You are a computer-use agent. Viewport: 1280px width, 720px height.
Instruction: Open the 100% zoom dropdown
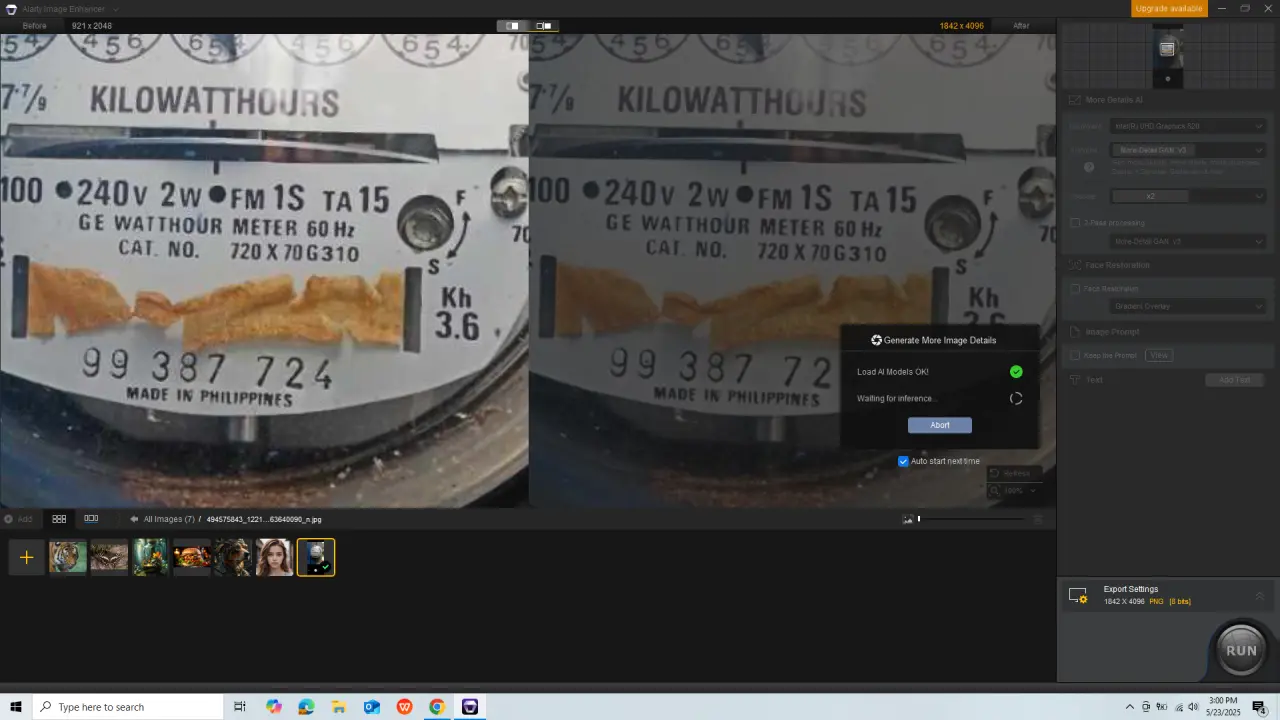click(x=1014, y=491)
